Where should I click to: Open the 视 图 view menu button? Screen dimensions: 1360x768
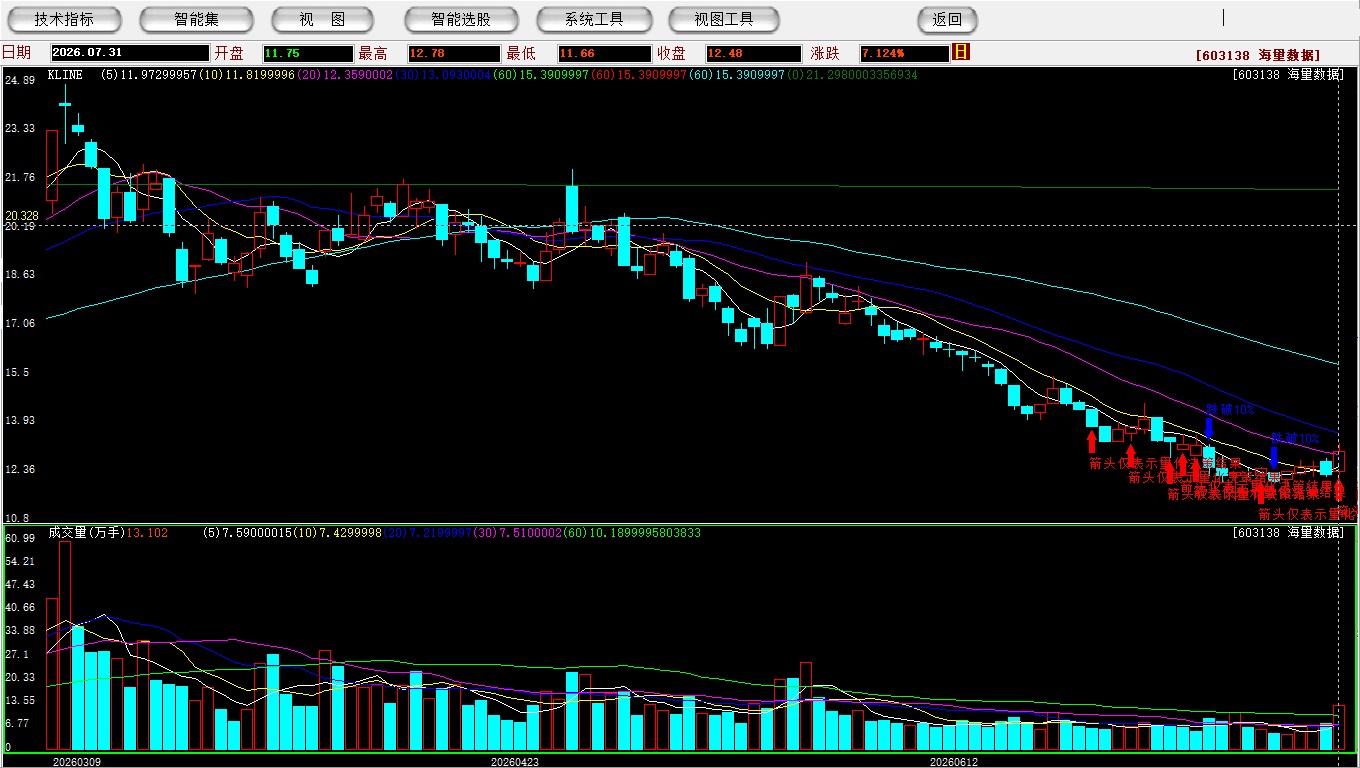322,19
